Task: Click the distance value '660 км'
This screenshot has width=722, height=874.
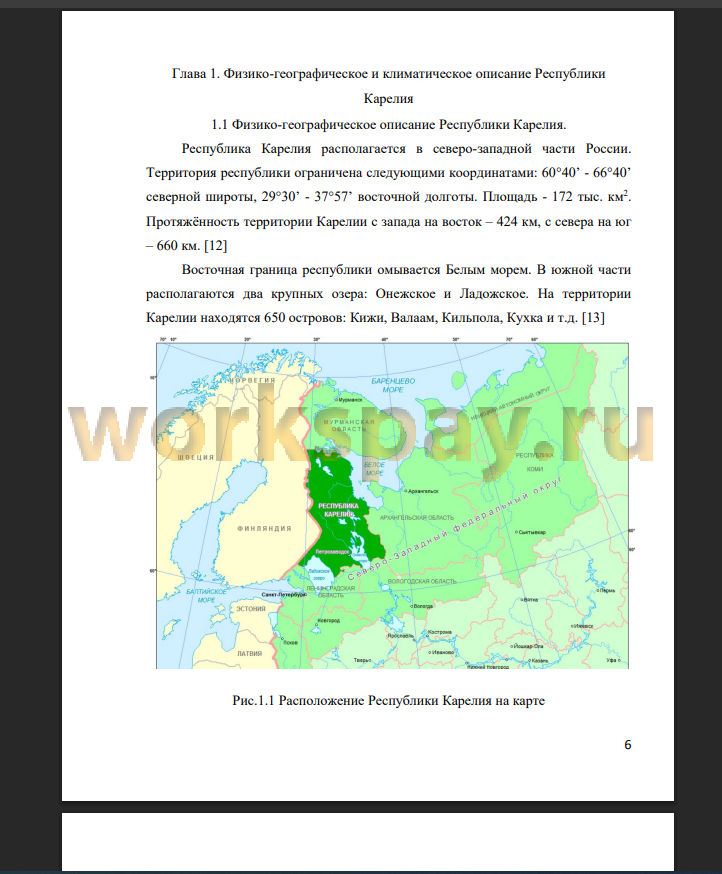Action: click(x=178, y=246)
